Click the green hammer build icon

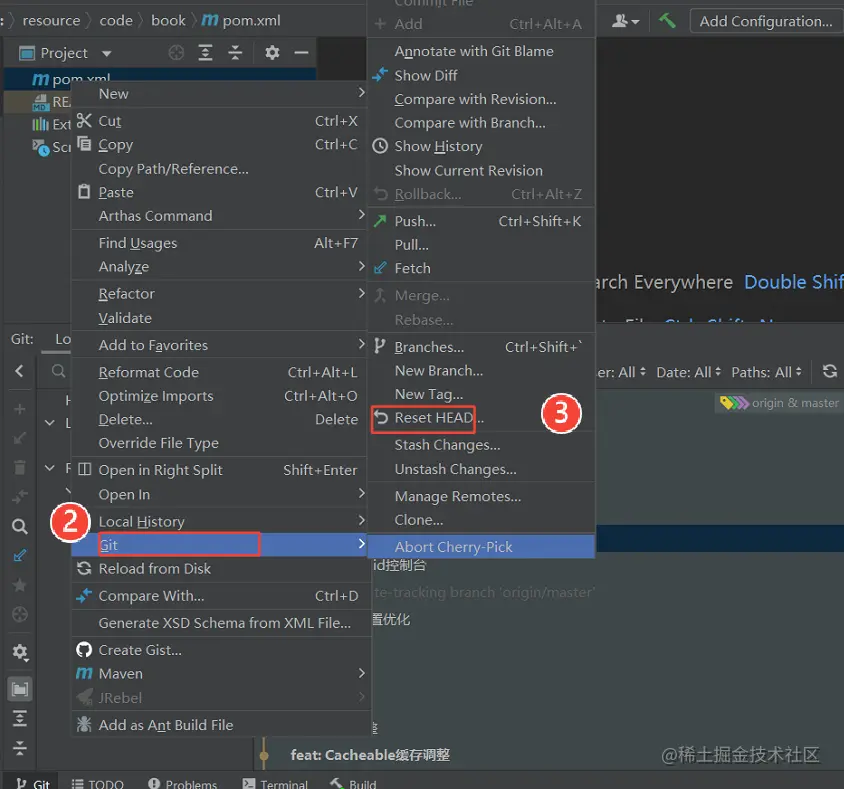(667, 21)
